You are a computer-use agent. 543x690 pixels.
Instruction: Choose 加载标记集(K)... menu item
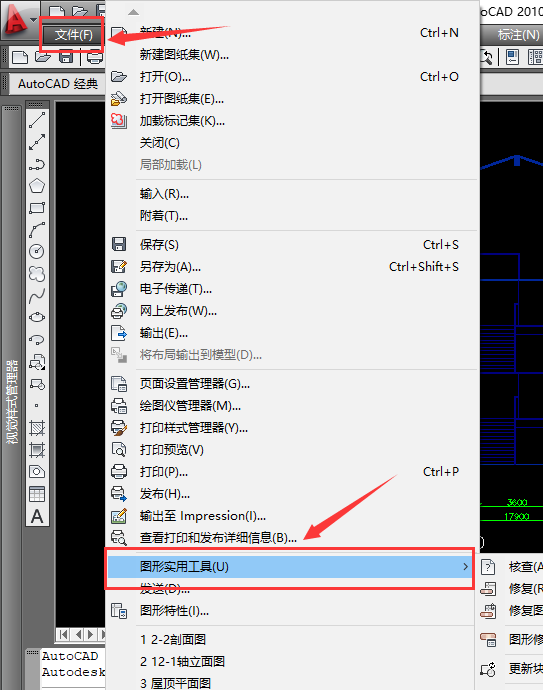[292, 121]
